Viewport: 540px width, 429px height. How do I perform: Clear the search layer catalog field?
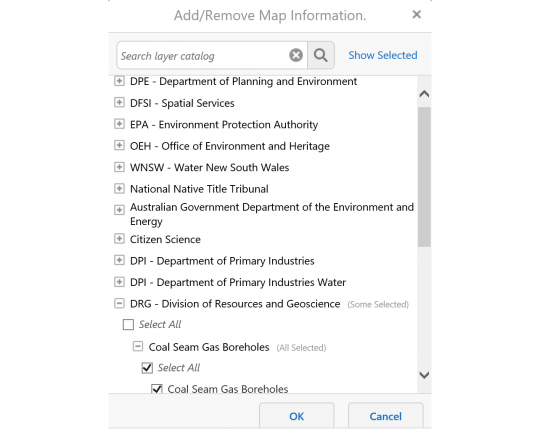point(296,55)
